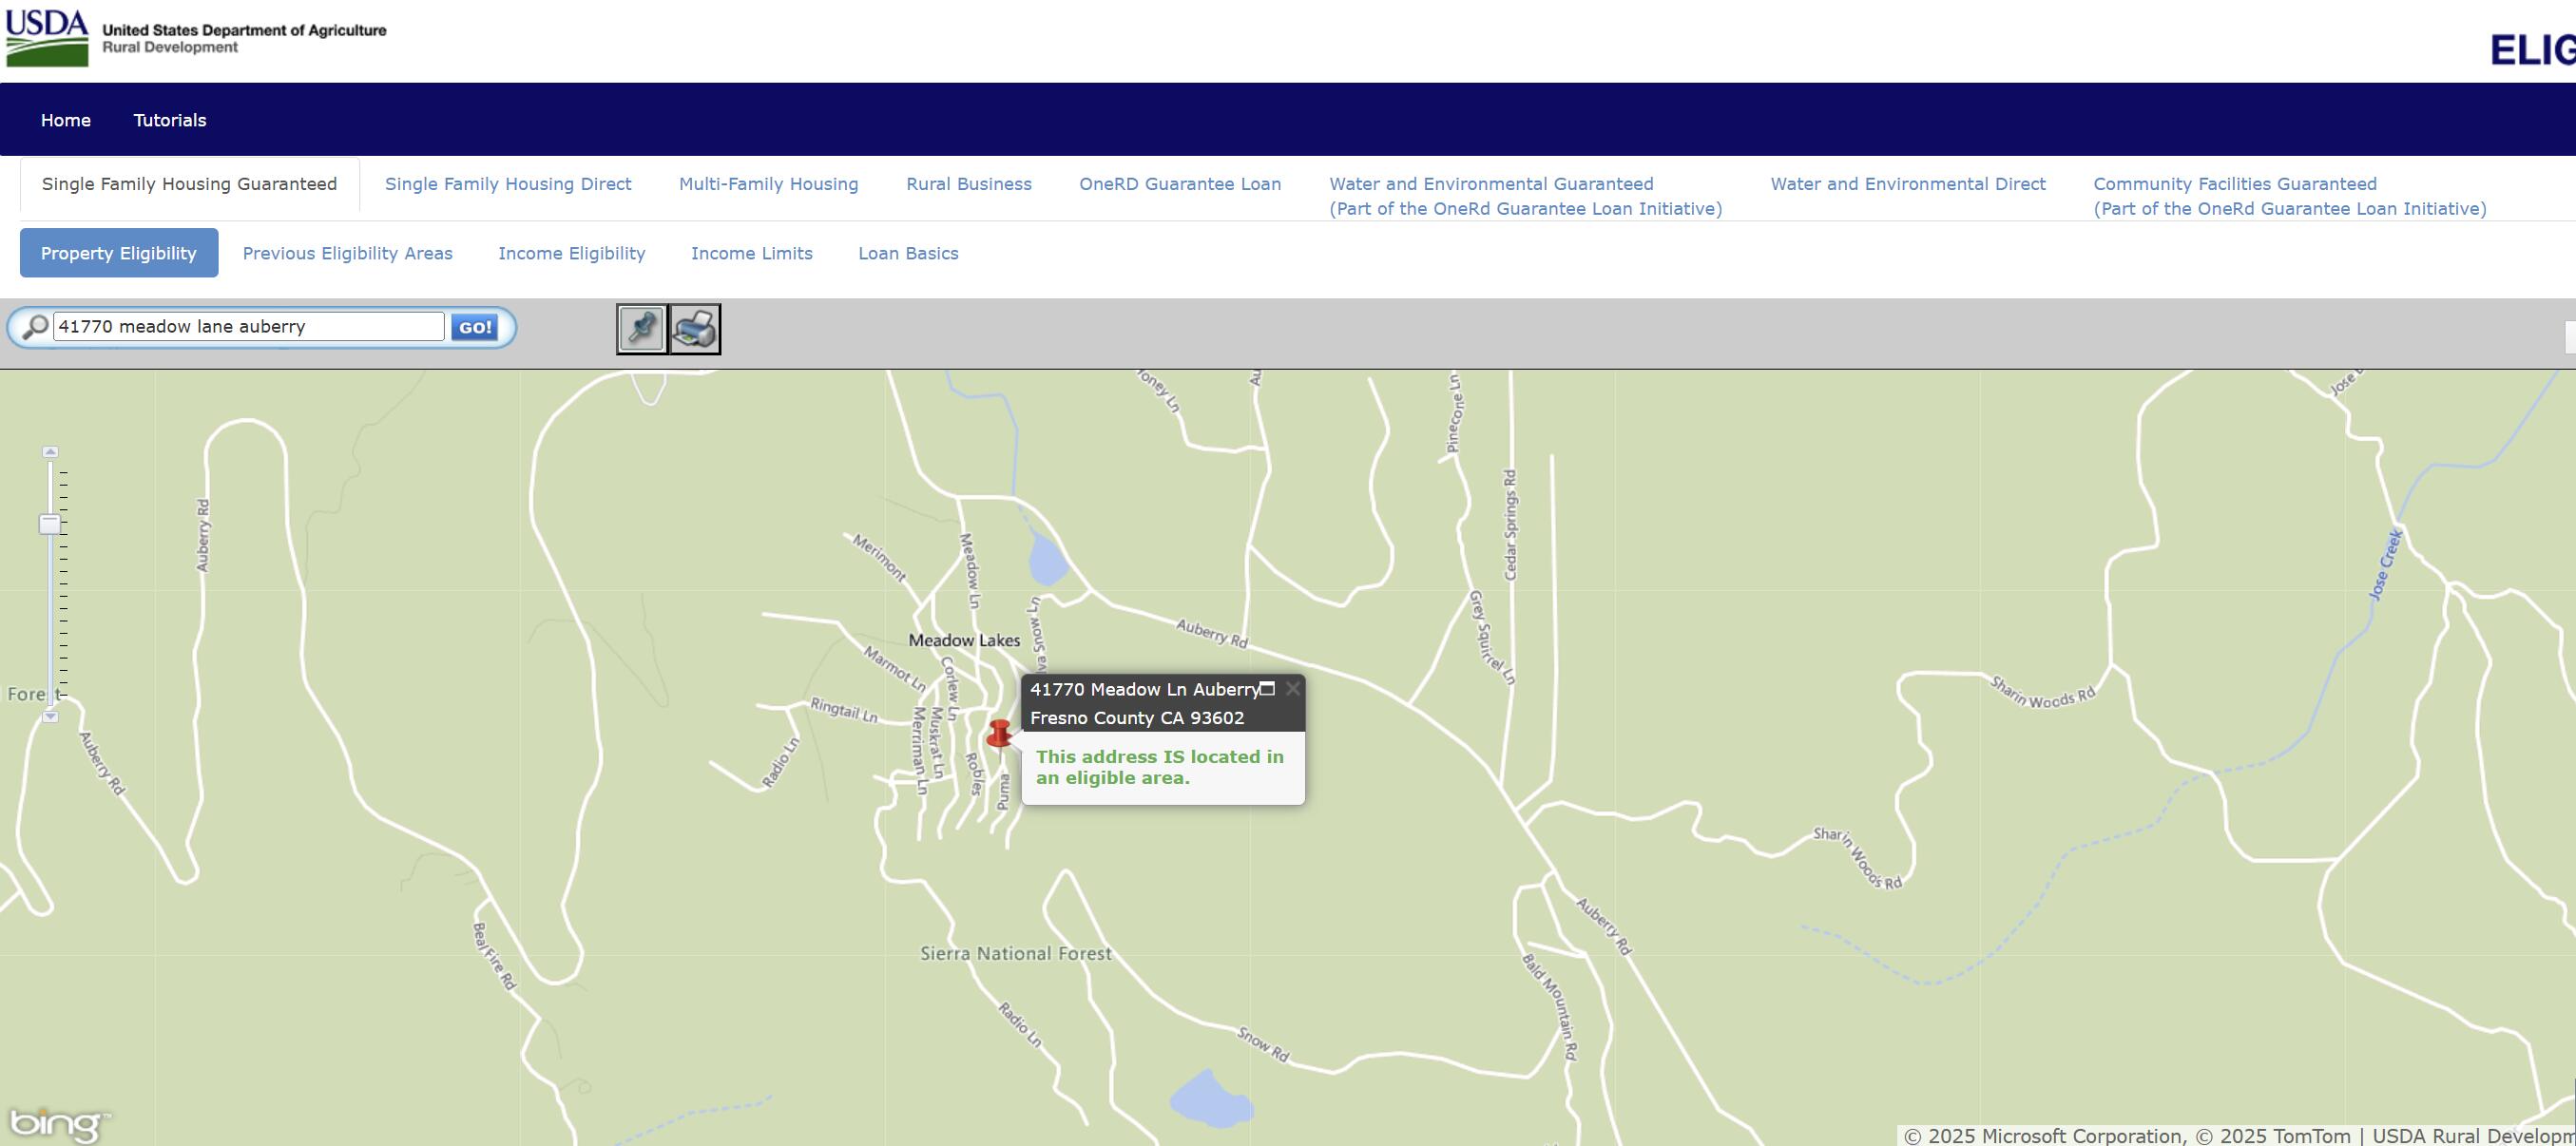Click the zoom out arrow on map slider
The width and height of the screenshot is (2576, 1146).
(x=50, y=717)
